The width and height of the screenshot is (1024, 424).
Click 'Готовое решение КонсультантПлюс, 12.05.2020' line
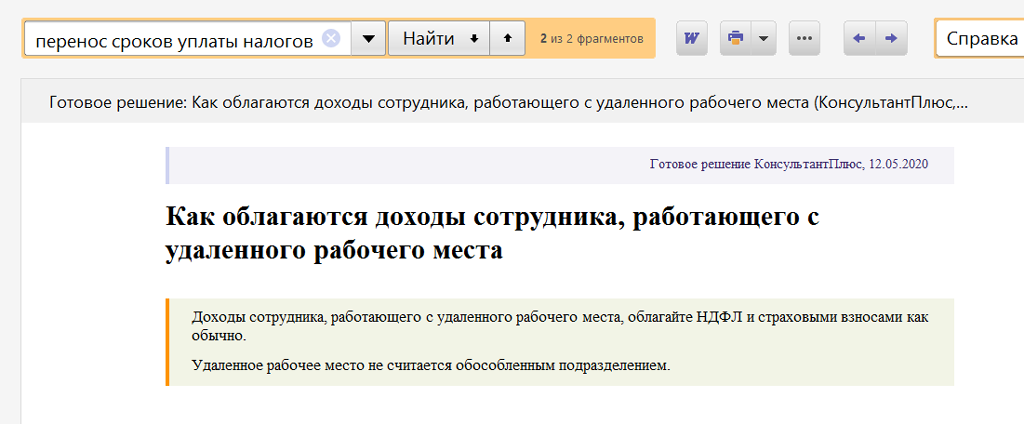(789, 163)
